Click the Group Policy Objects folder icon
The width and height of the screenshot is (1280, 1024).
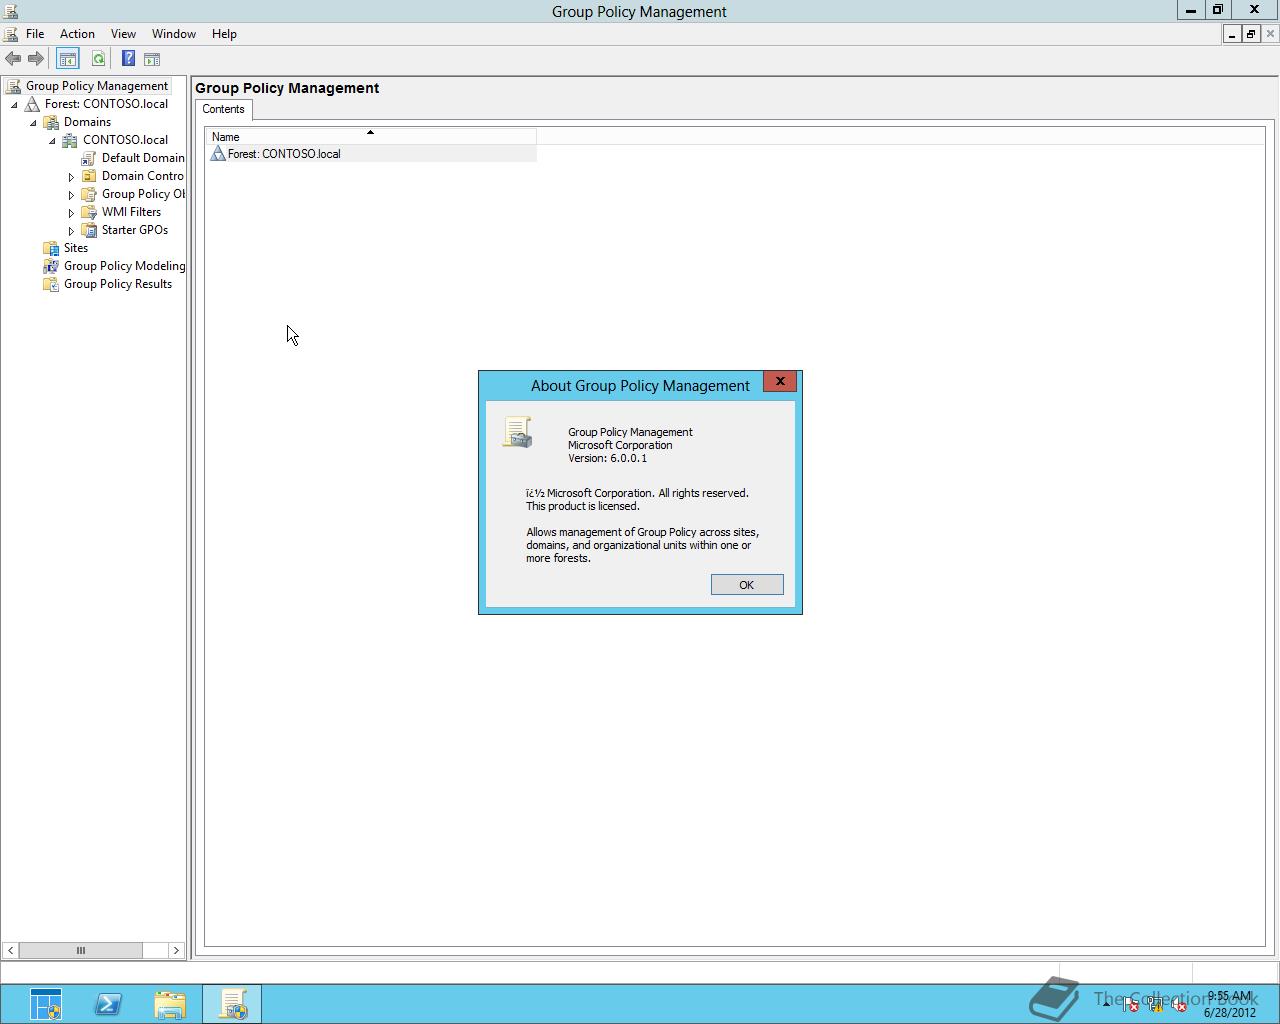89,194
